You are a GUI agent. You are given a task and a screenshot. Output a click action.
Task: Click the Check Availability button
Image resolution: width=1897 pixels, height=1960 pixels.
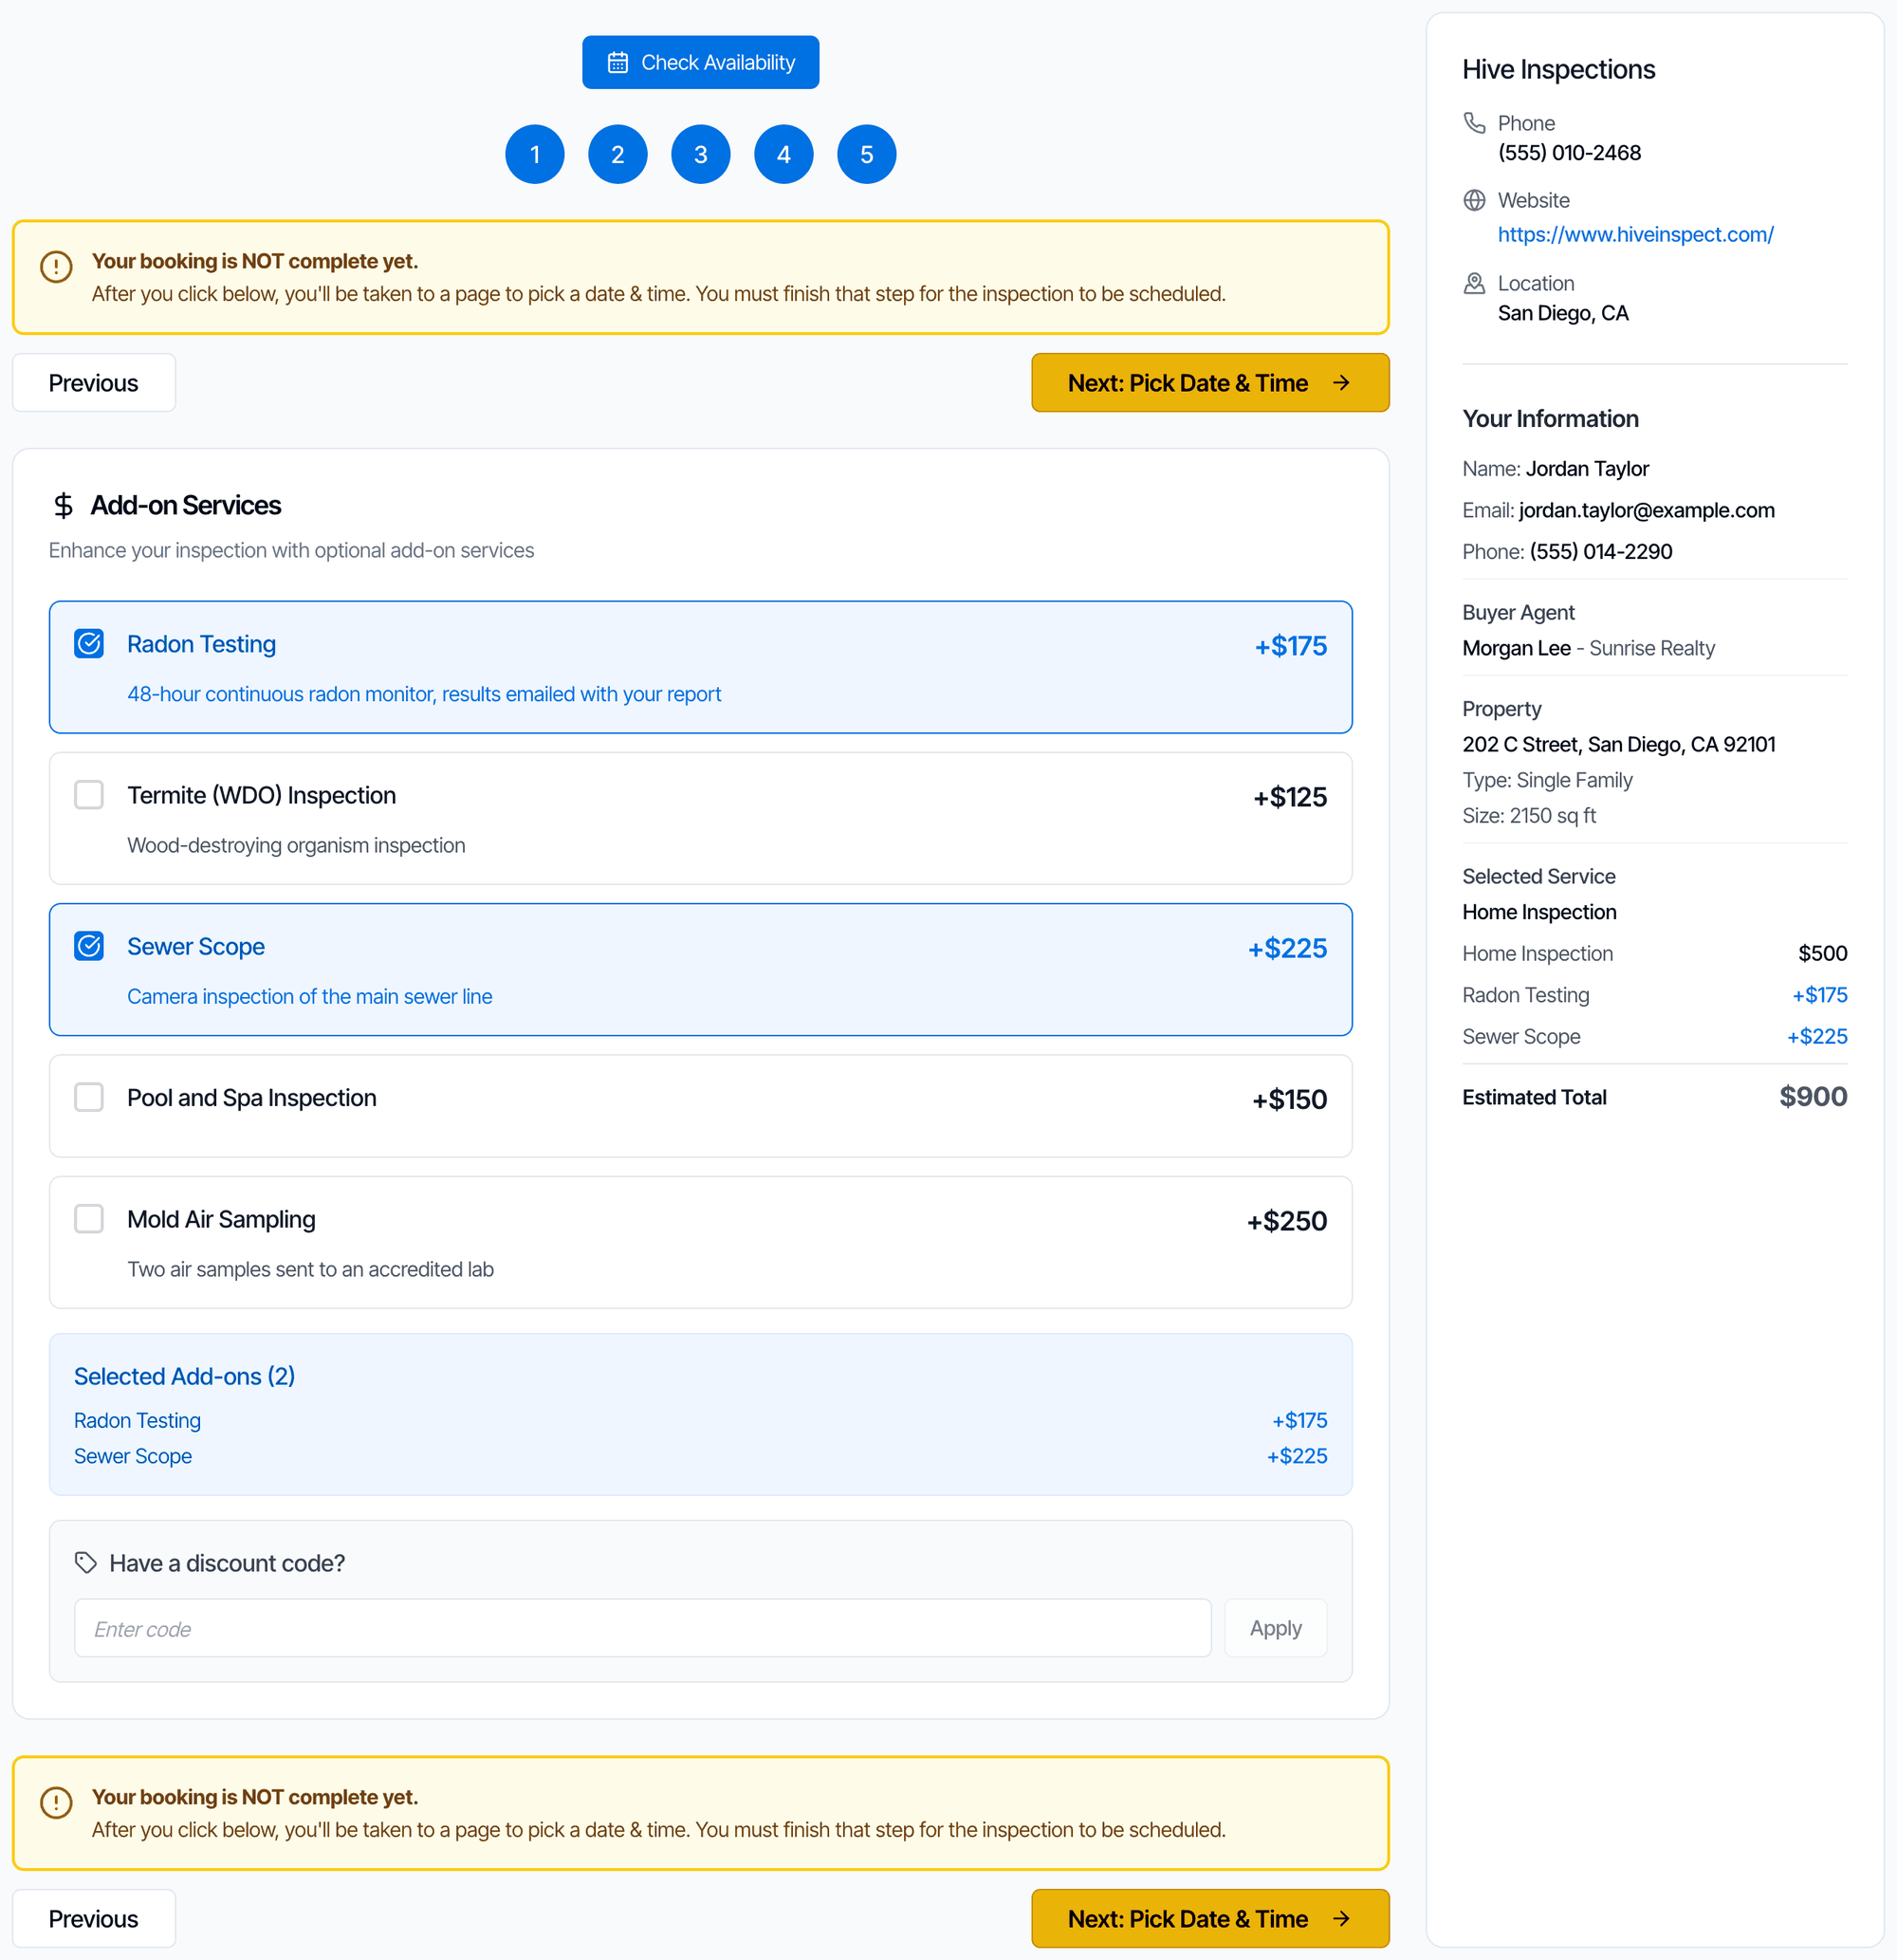pyautogui.click(x=701, y=62)
